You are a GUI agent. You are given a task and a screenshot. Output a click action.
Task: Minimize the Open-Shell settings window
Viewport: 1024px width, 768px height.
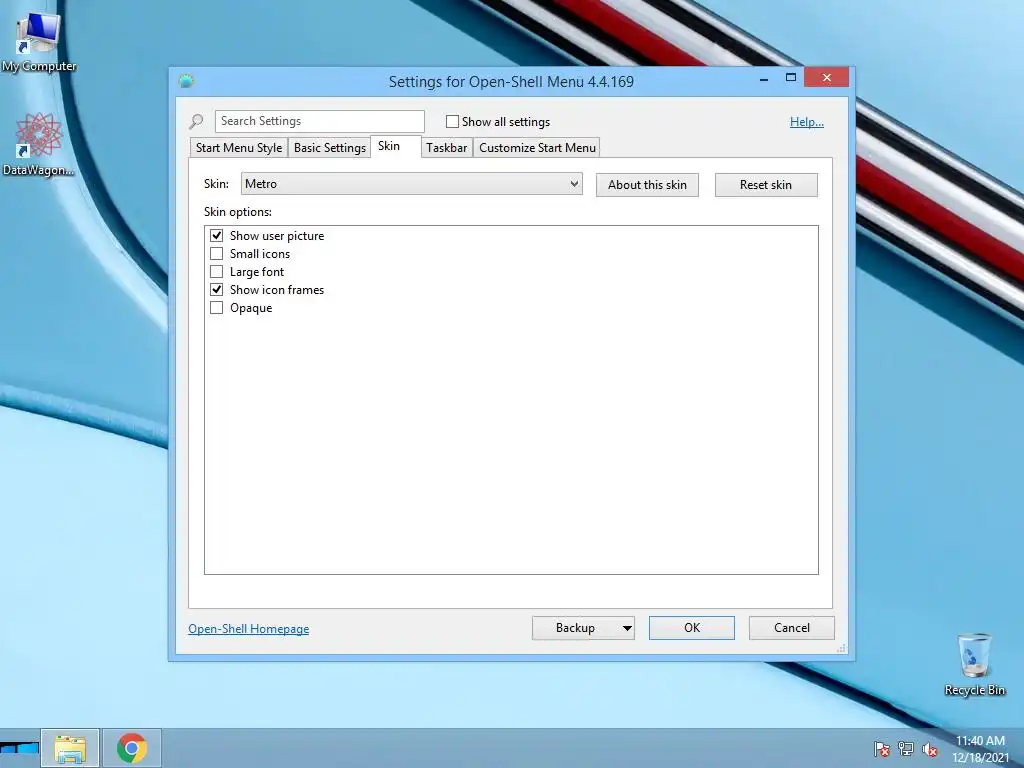click(x=763, y=78)
